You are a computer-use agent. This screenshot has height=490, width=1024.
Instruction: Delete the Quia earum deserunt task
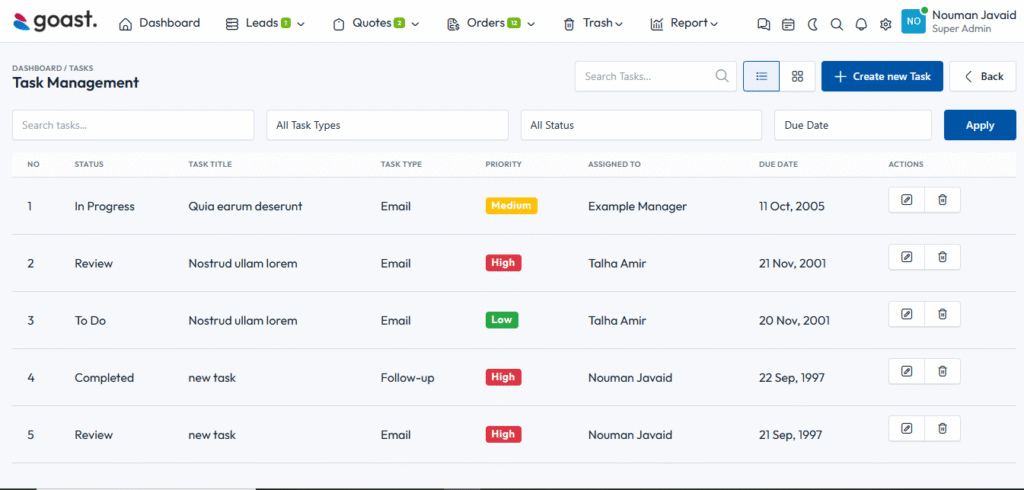click(942, 200)
